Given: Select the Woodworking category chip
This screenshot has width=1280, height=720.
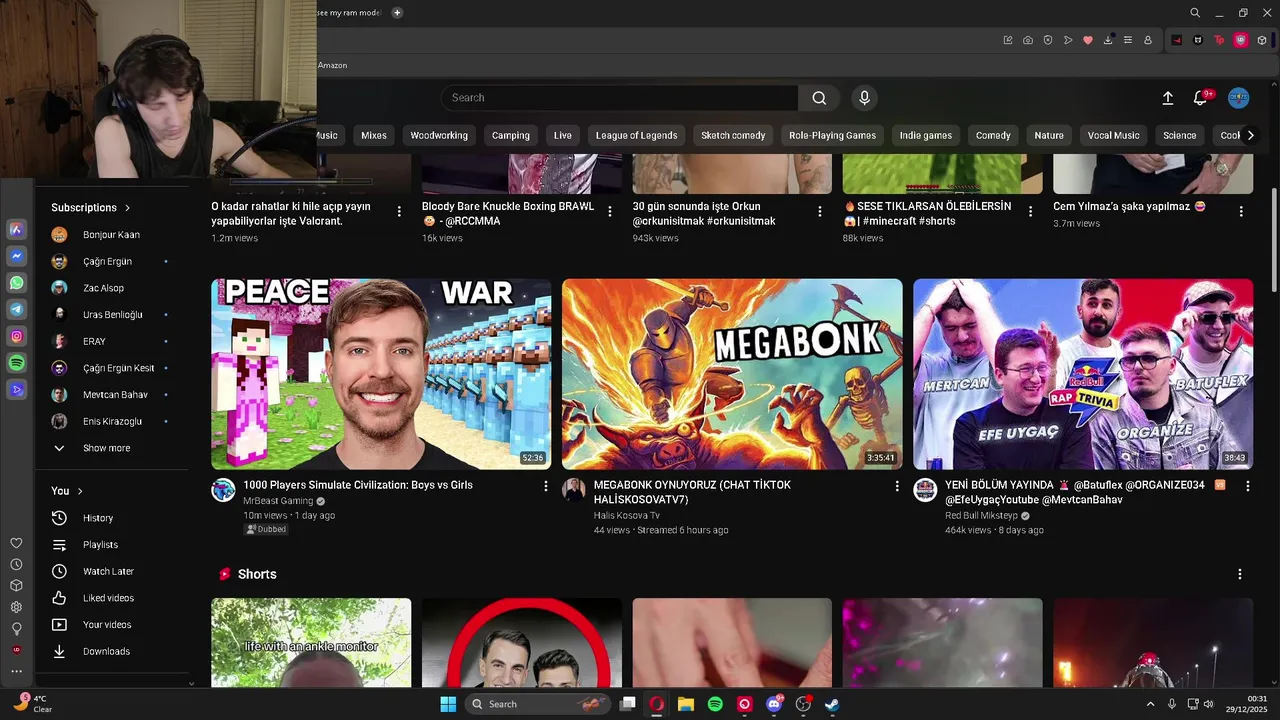Looking at the screenshot, I should 439,135.
